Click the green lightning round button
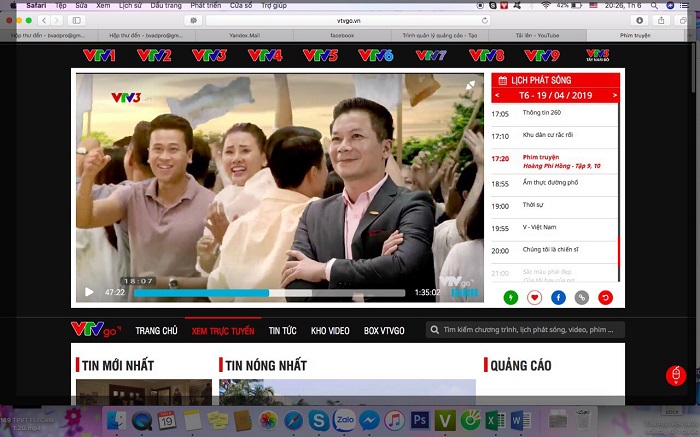The width and height of the screenshot is (700, 437). (511, 297)
